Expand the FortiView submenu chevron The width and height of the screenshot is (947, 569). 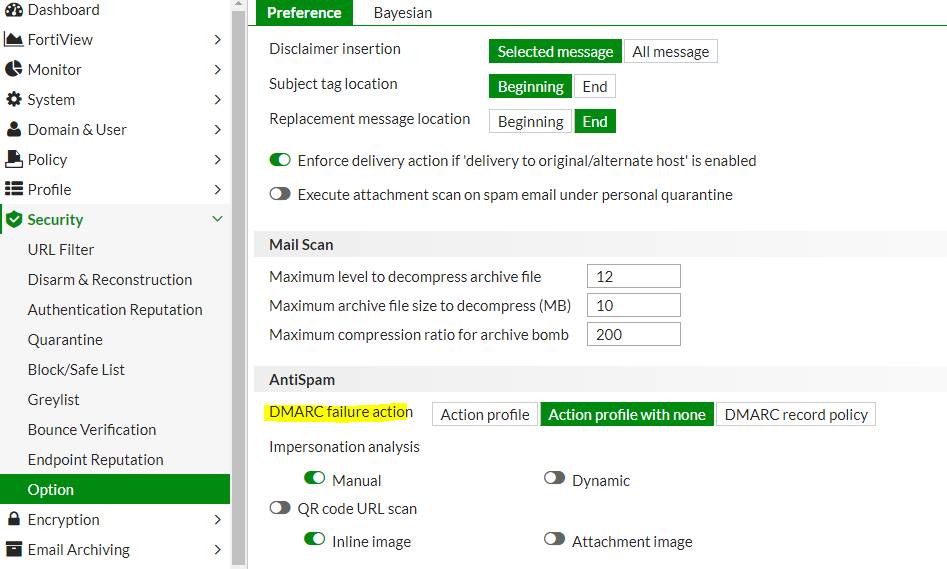(218, 40)
